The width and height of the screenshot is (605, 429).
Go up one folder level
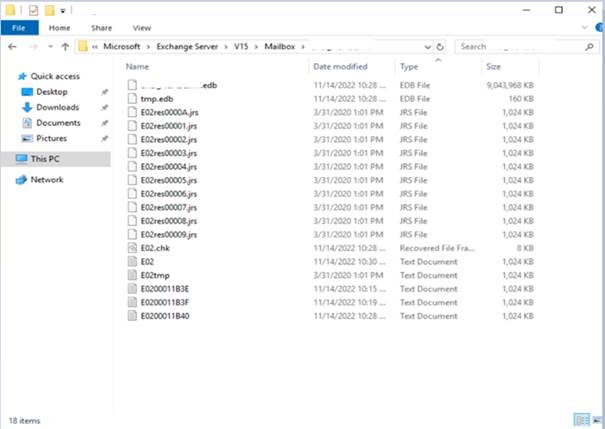point(65,47)
